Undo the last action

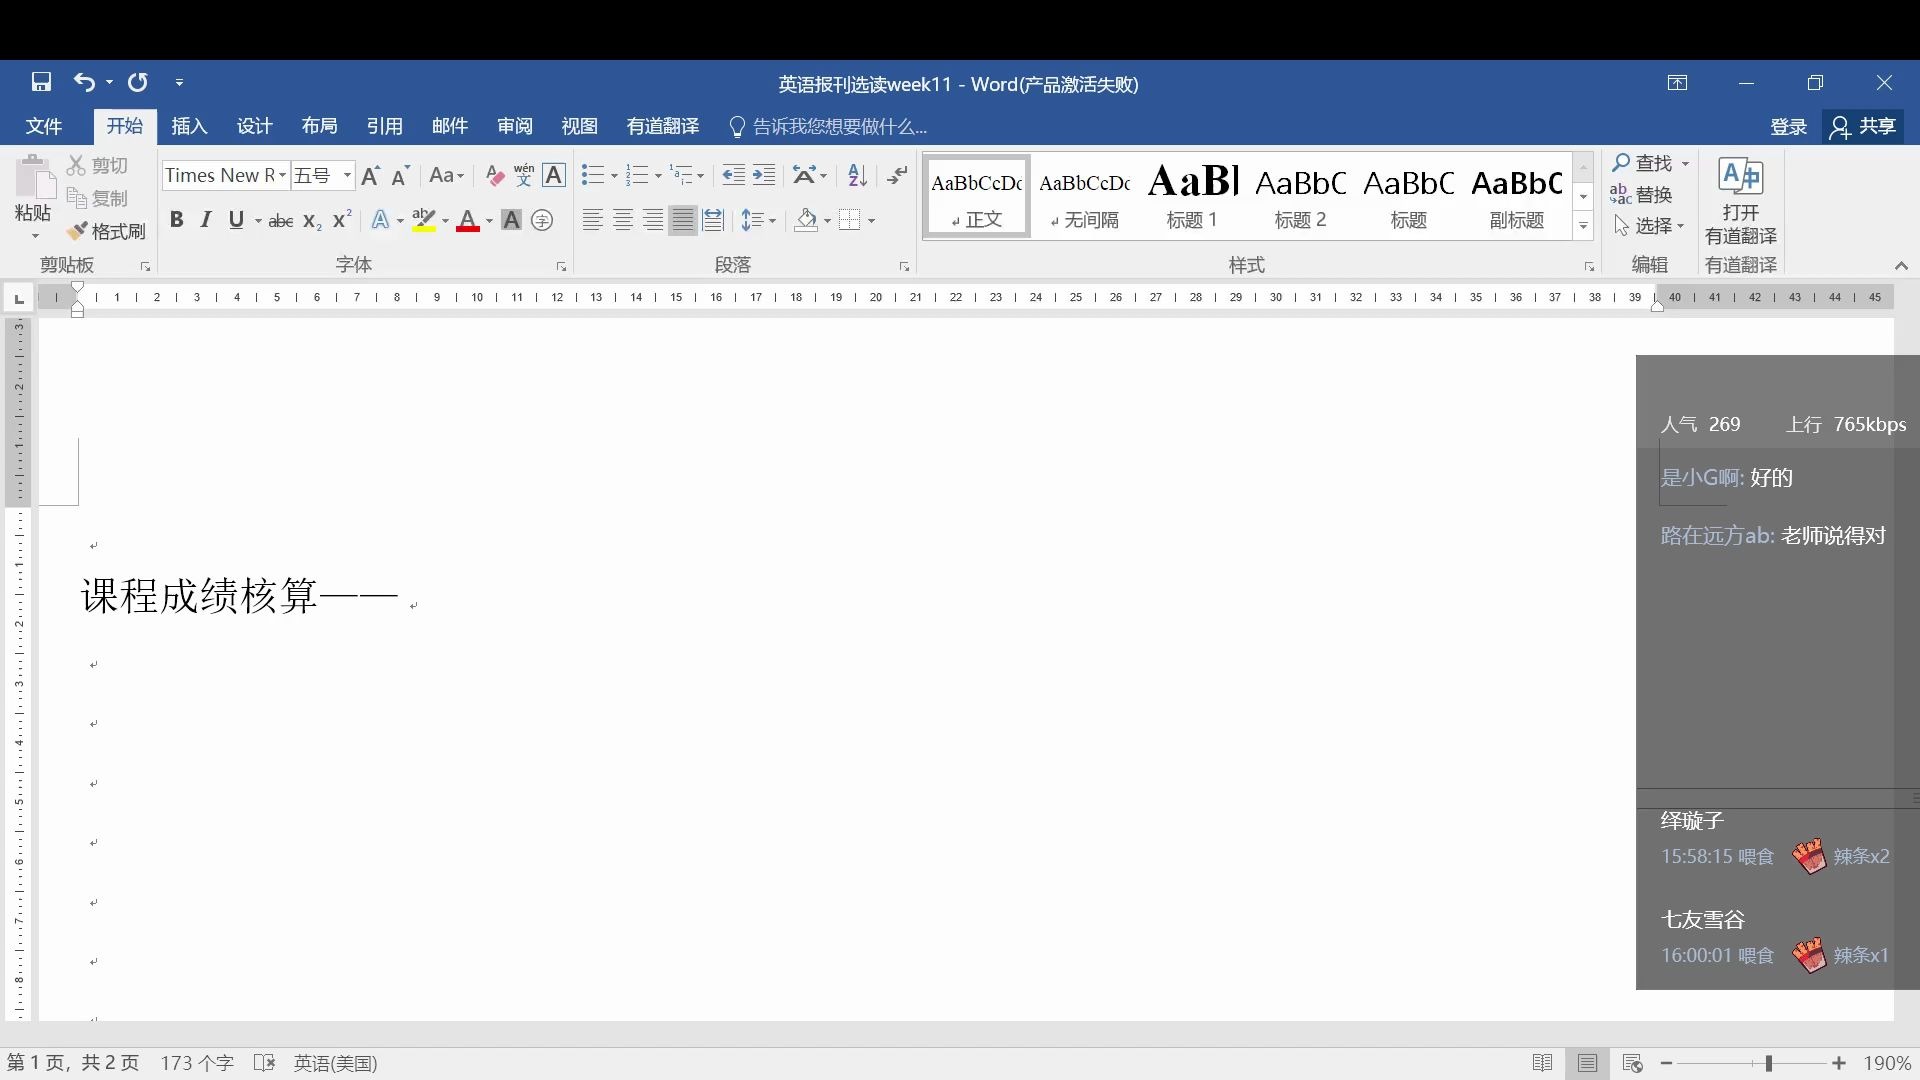pos(84,82)
